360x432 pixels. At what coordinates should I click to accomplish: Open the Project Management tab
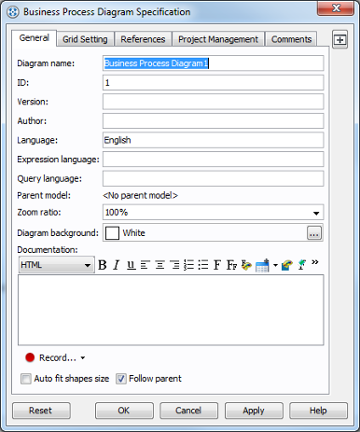[x=218, y=39]
